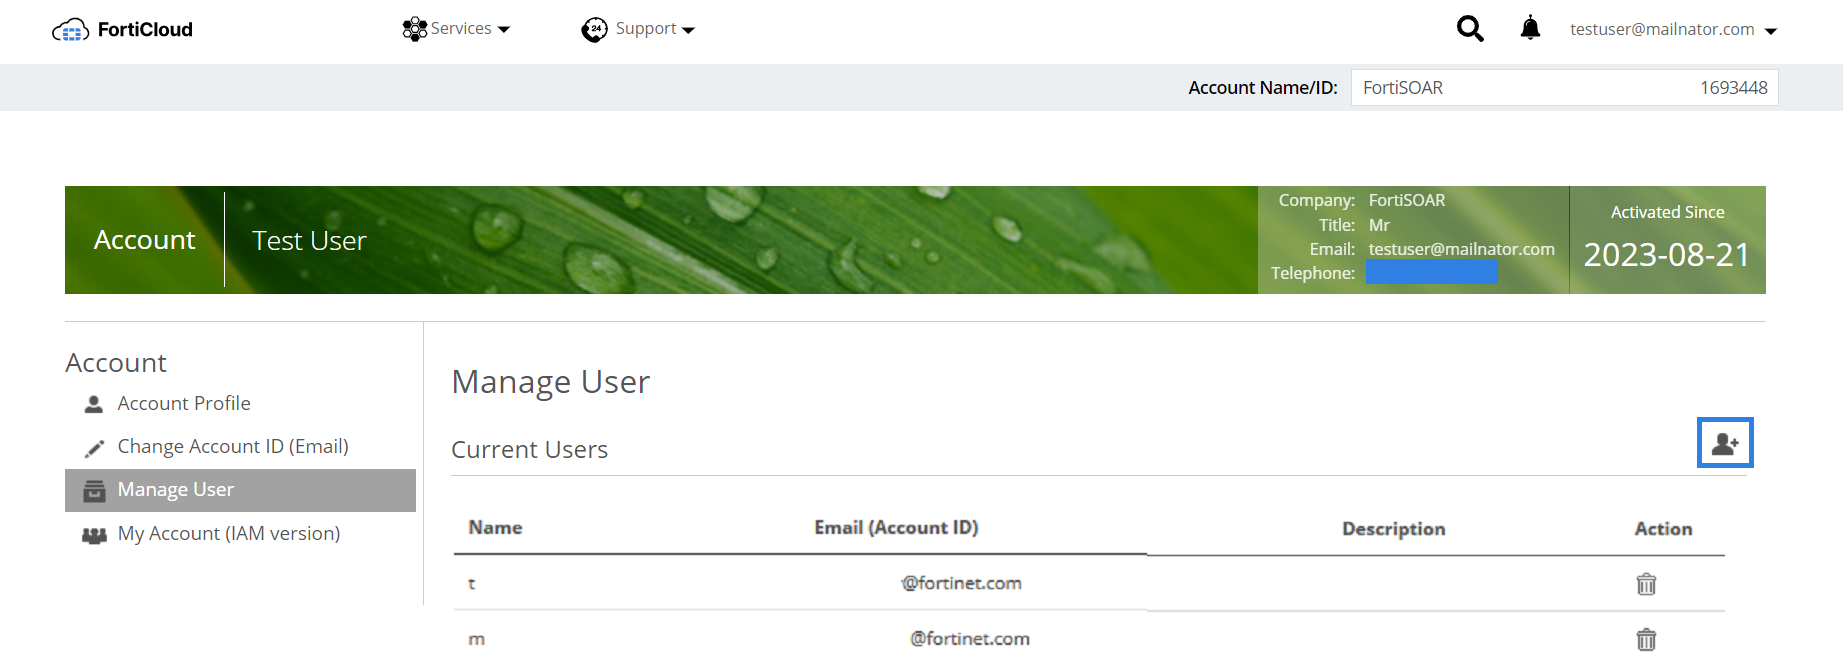Click the Test User banner name

click(x=309, y=241)
